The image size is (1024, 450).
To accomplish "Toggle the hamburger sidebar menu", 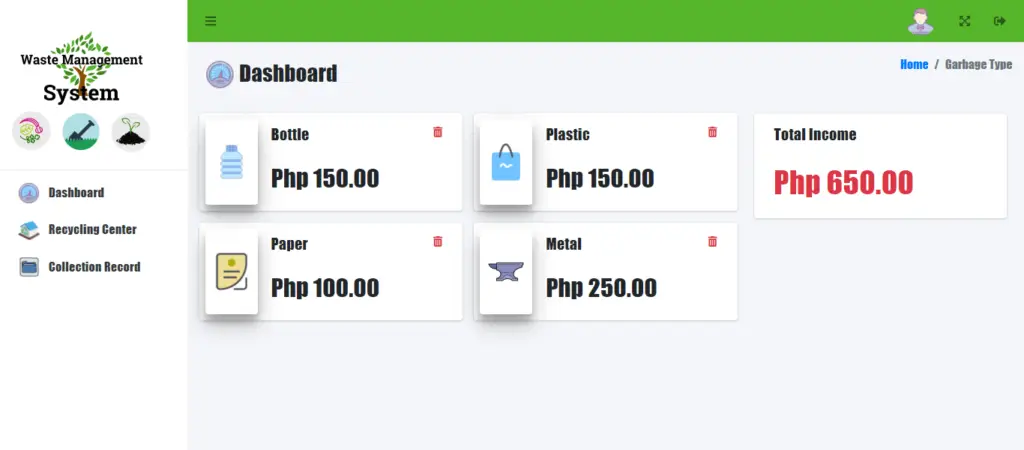I will click(x=210, y=21).
